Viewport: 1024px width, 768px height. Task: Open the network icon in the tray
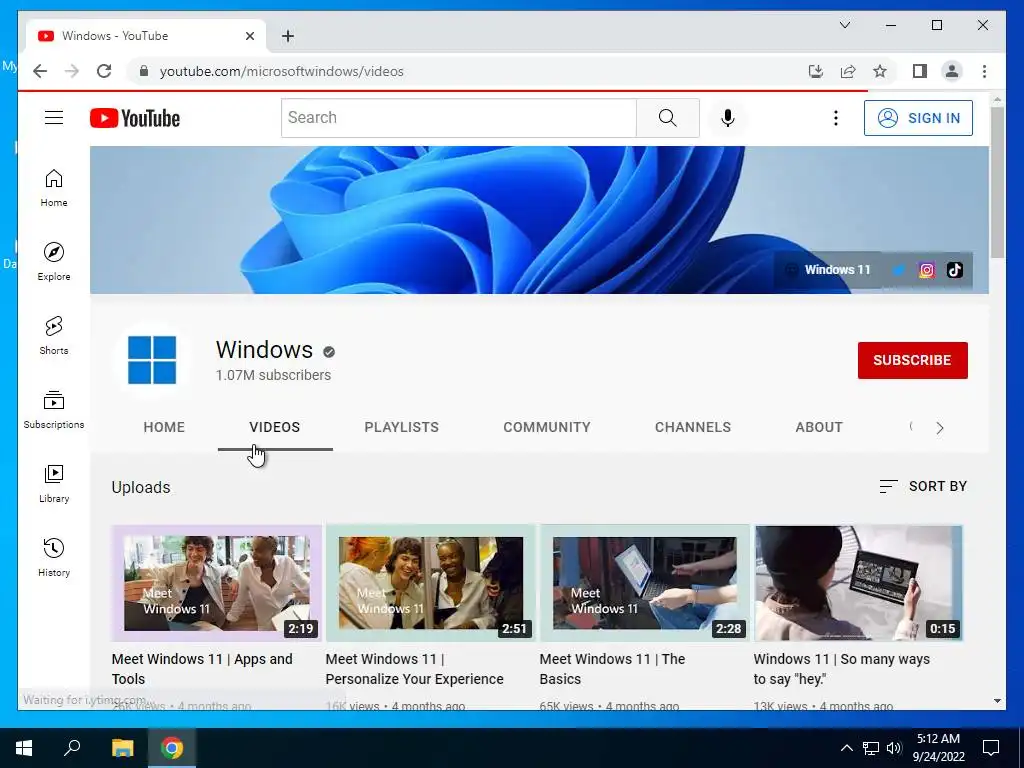click(x=871, y=748)
